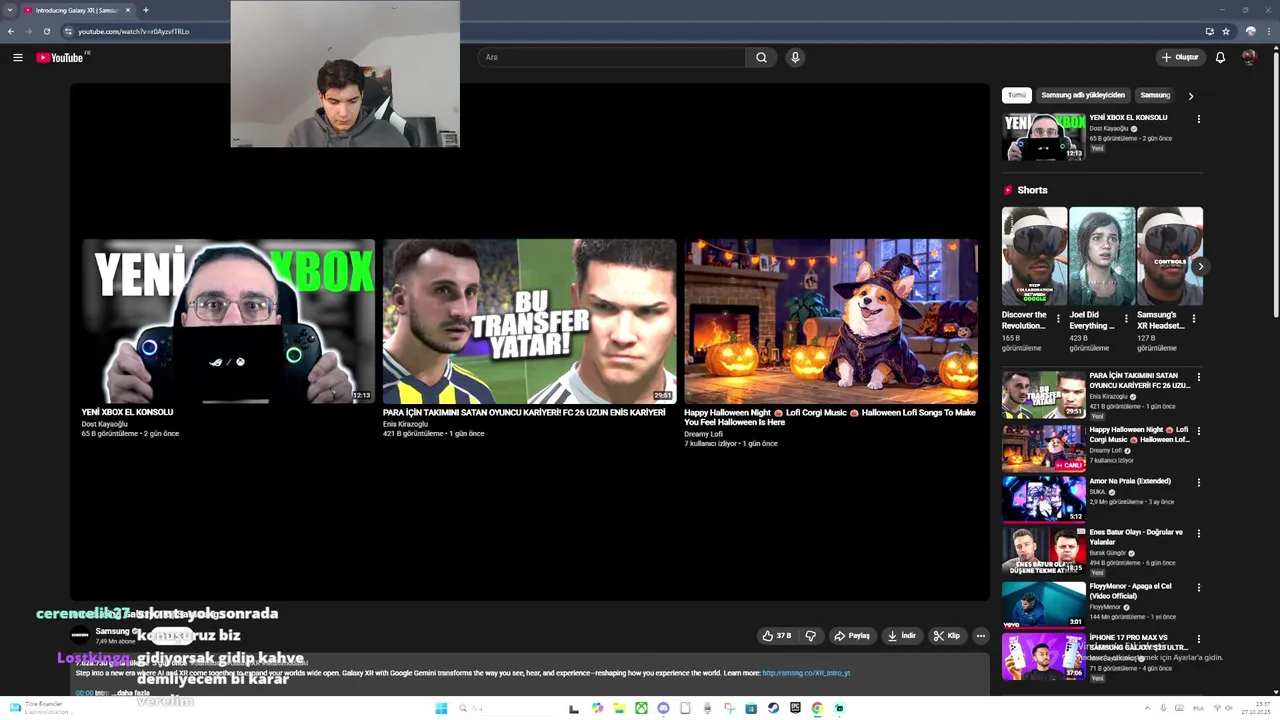Image resolution: width=1280 pixels, height=720 pixels.
Task: Open options for iPhone 17 Pro Max video
Action: point(1198,639)
